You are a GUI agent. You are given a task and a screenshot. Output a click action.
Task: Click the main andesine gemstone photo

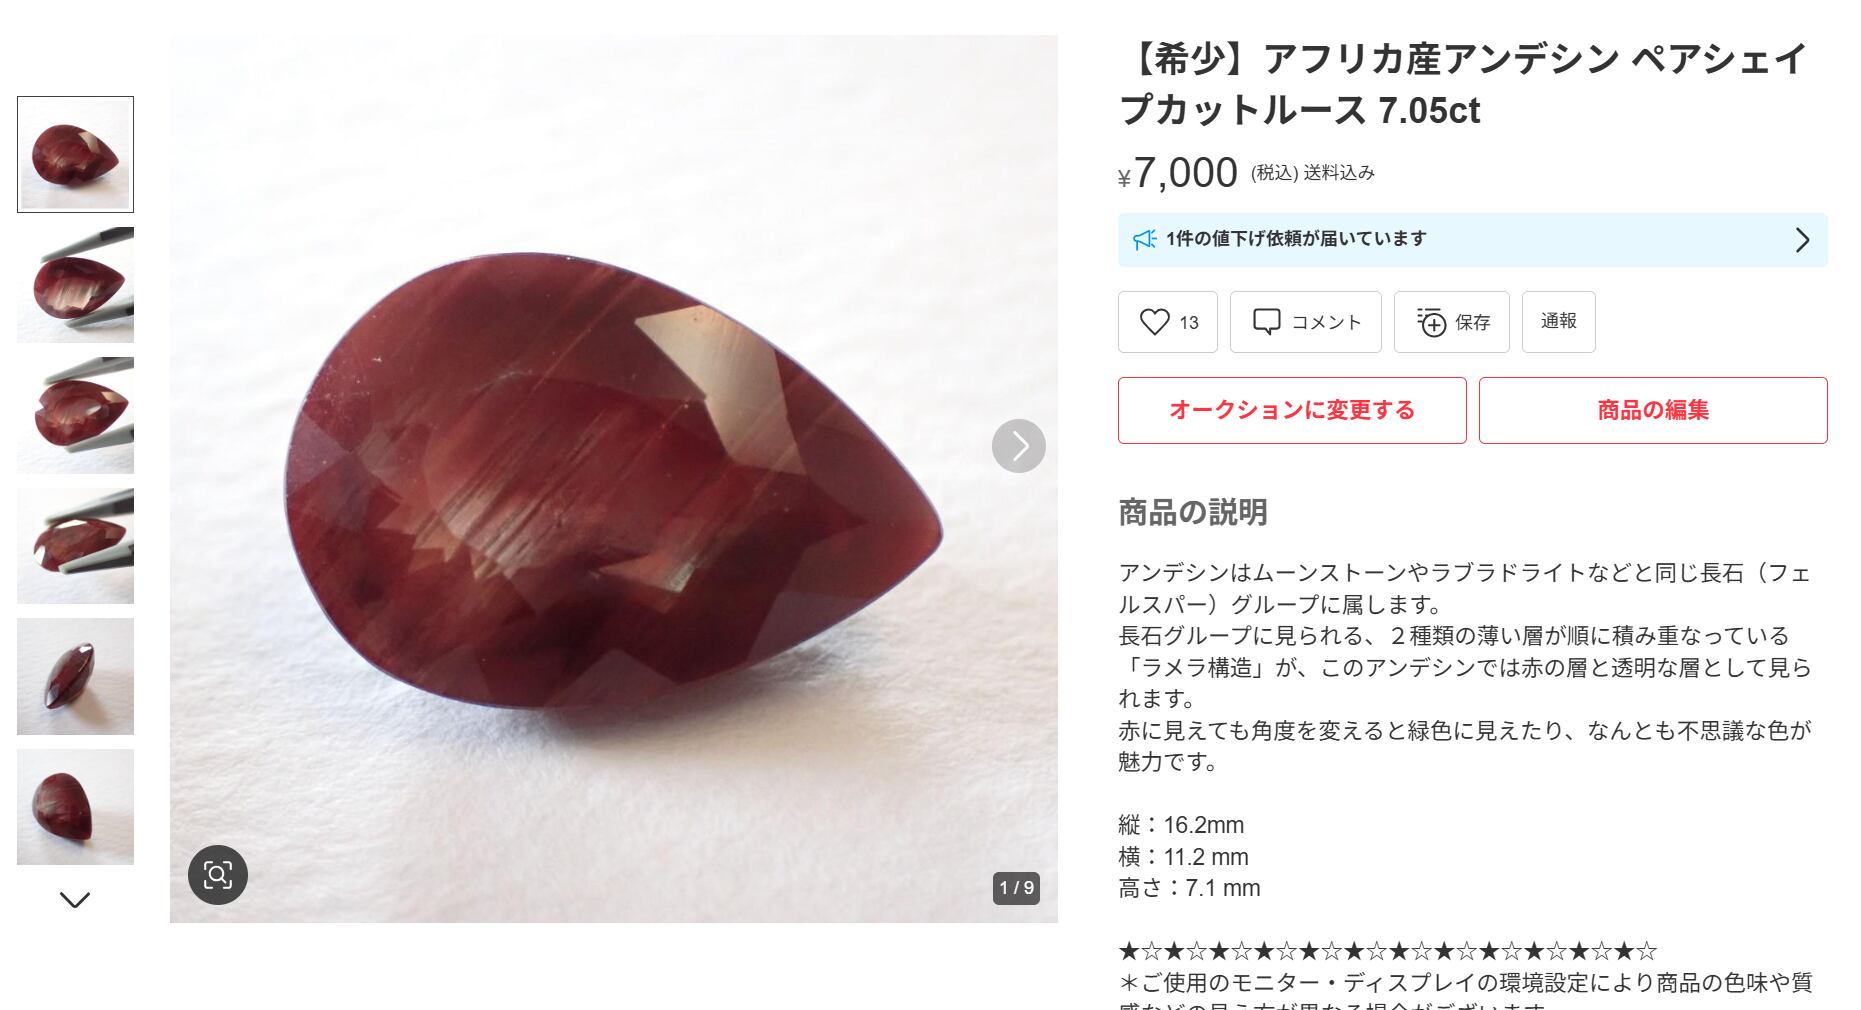(x=614, y=479)
